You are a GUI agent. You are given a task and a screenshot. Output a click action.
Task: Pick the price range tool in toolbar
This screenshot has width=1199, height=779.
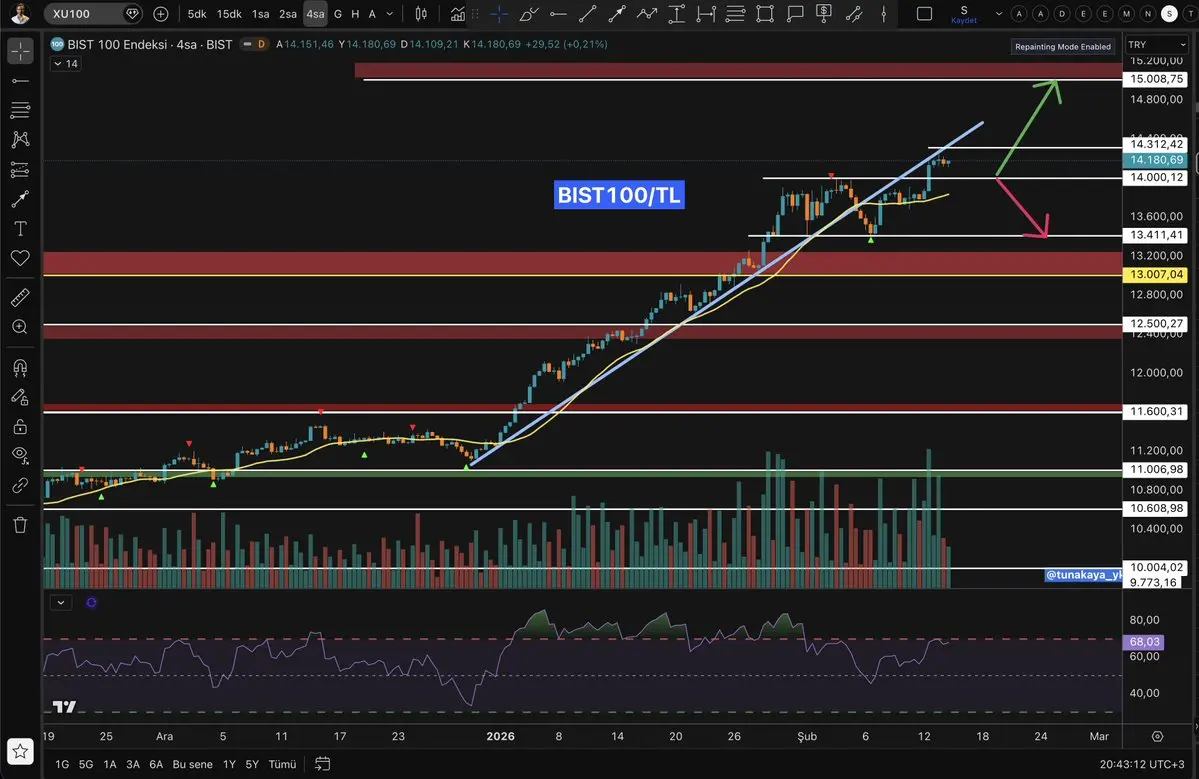click(x=677, y=14)
